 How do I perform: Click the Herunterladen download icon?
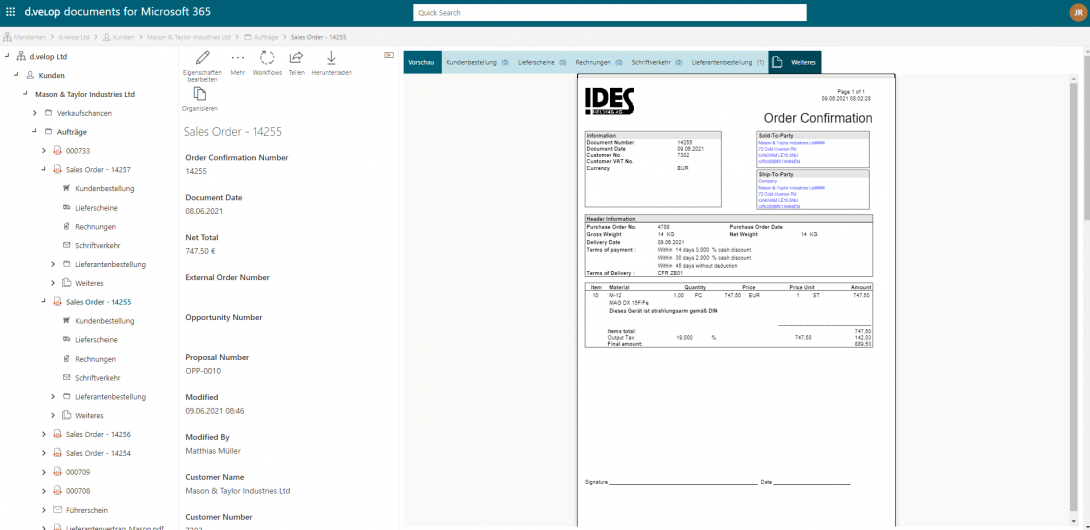click(x=331, y=58)
